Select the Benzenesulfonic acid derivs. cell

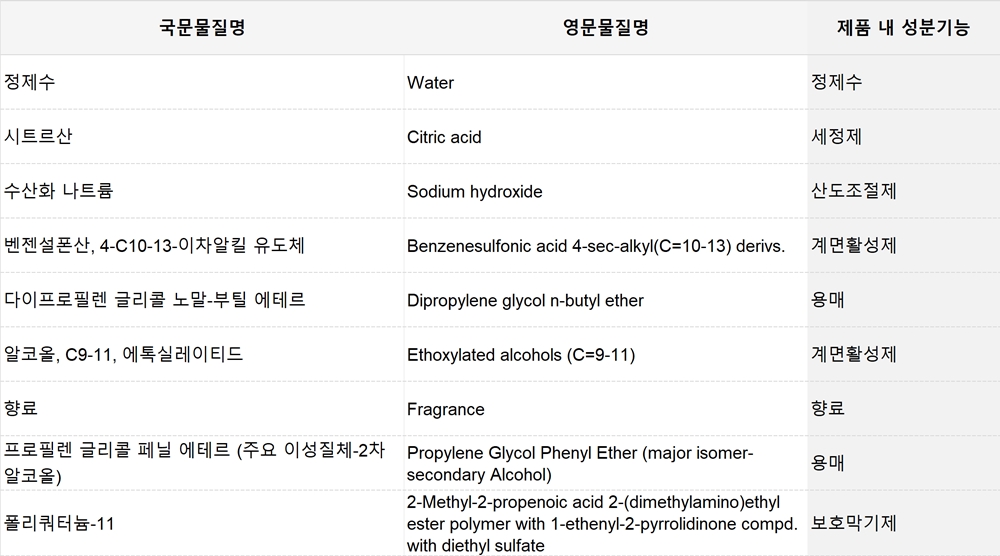tap(605, 245)
